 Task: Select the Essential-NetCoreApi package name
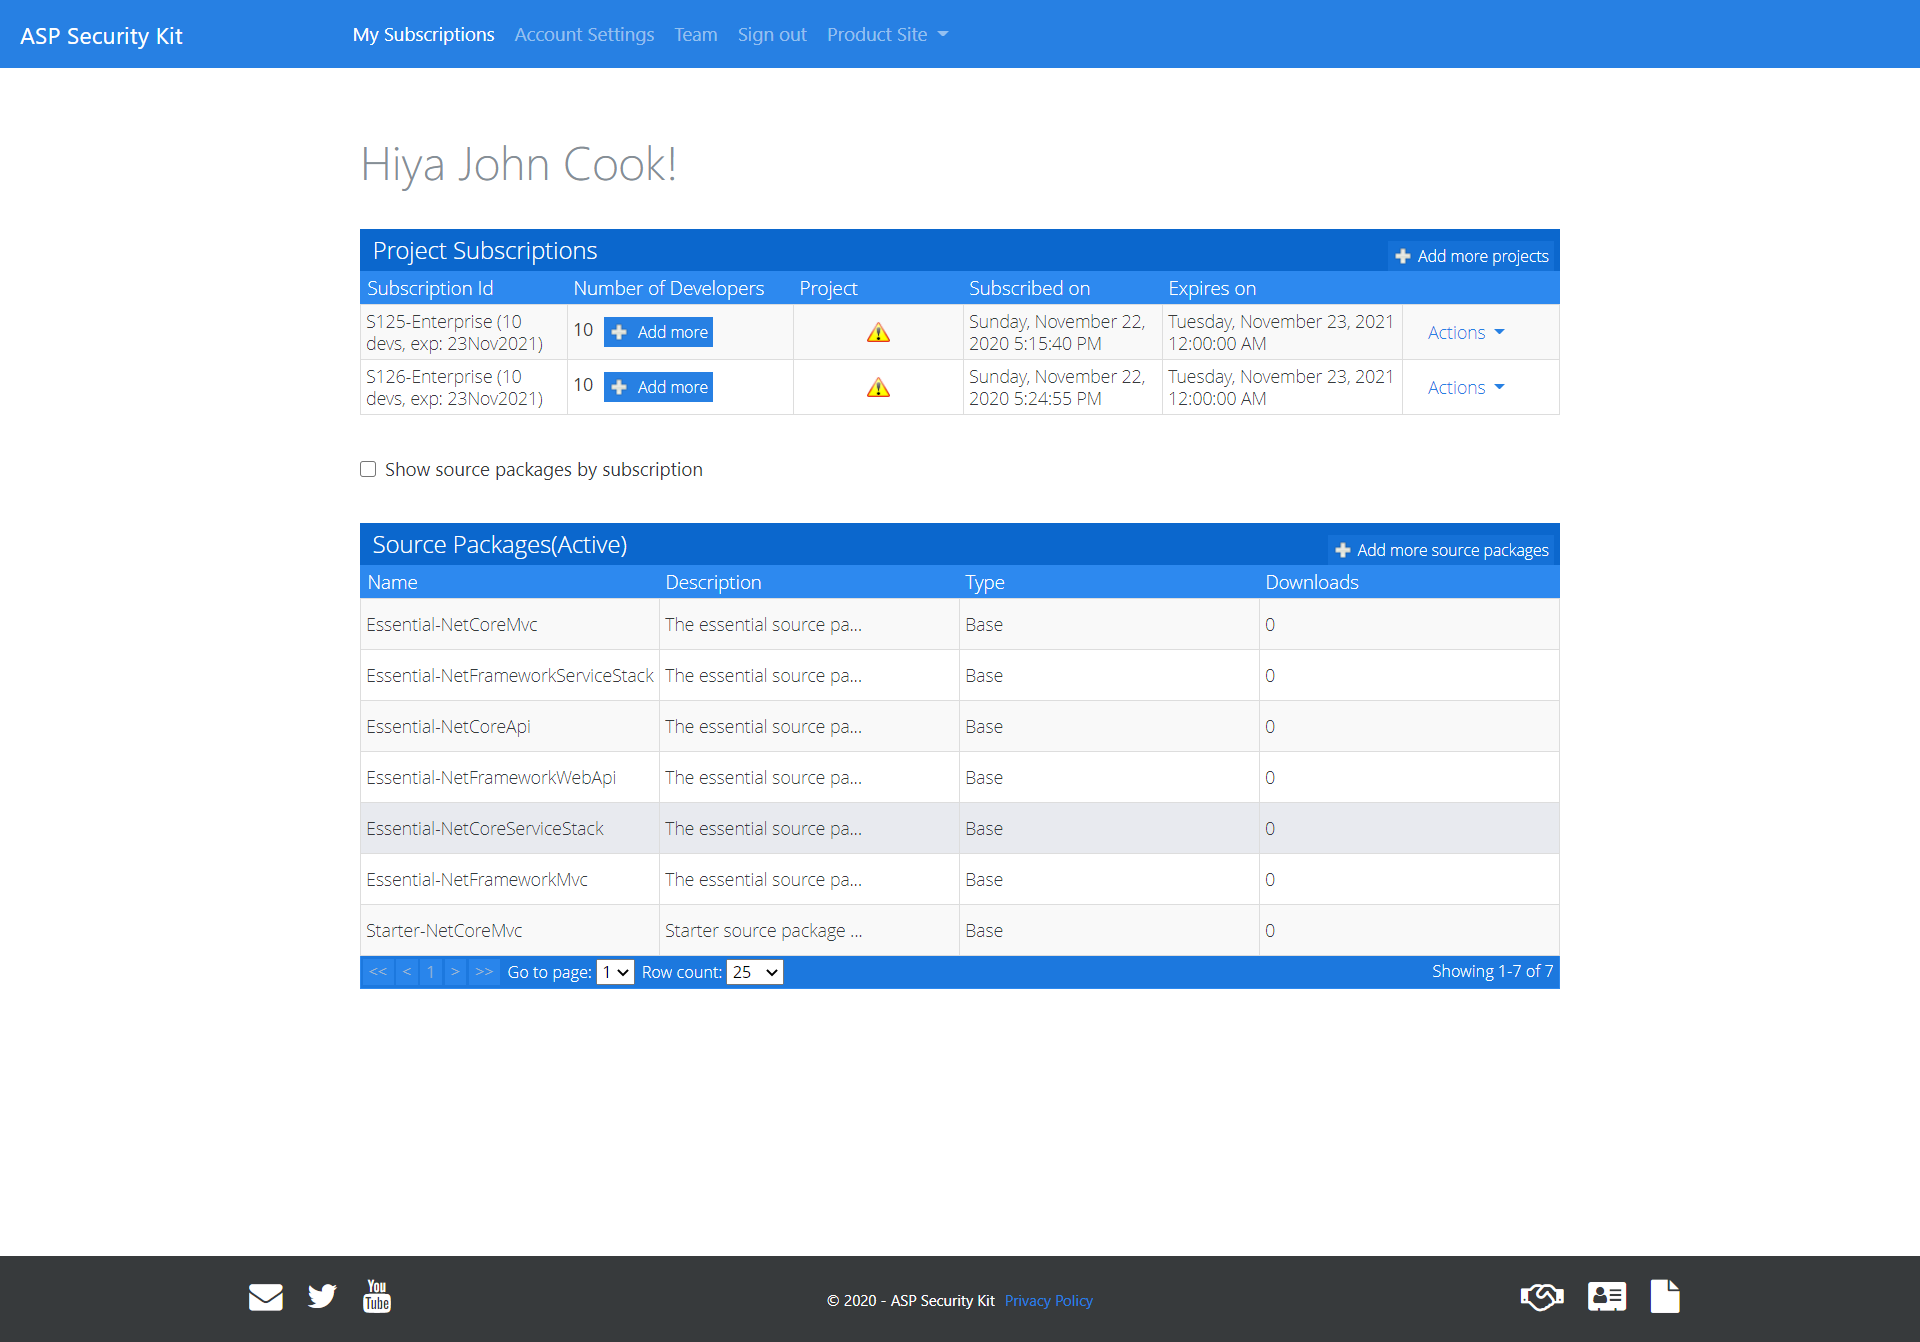(448, 727)
